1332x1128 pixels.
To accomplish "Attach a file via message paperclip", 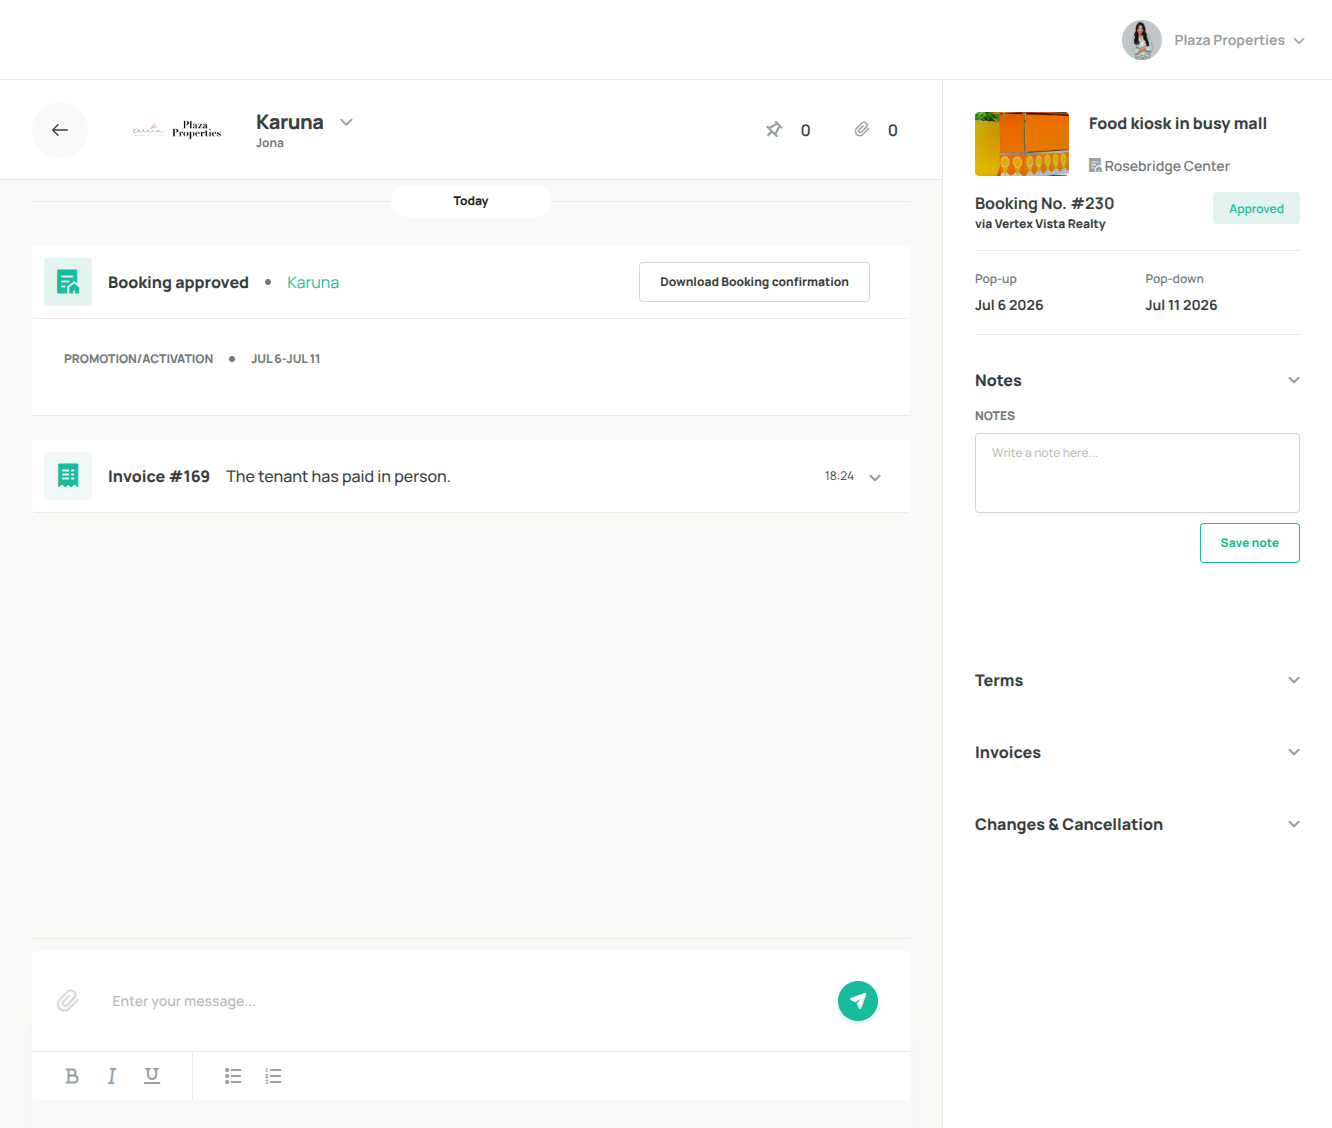I will tap(68, 1001).
